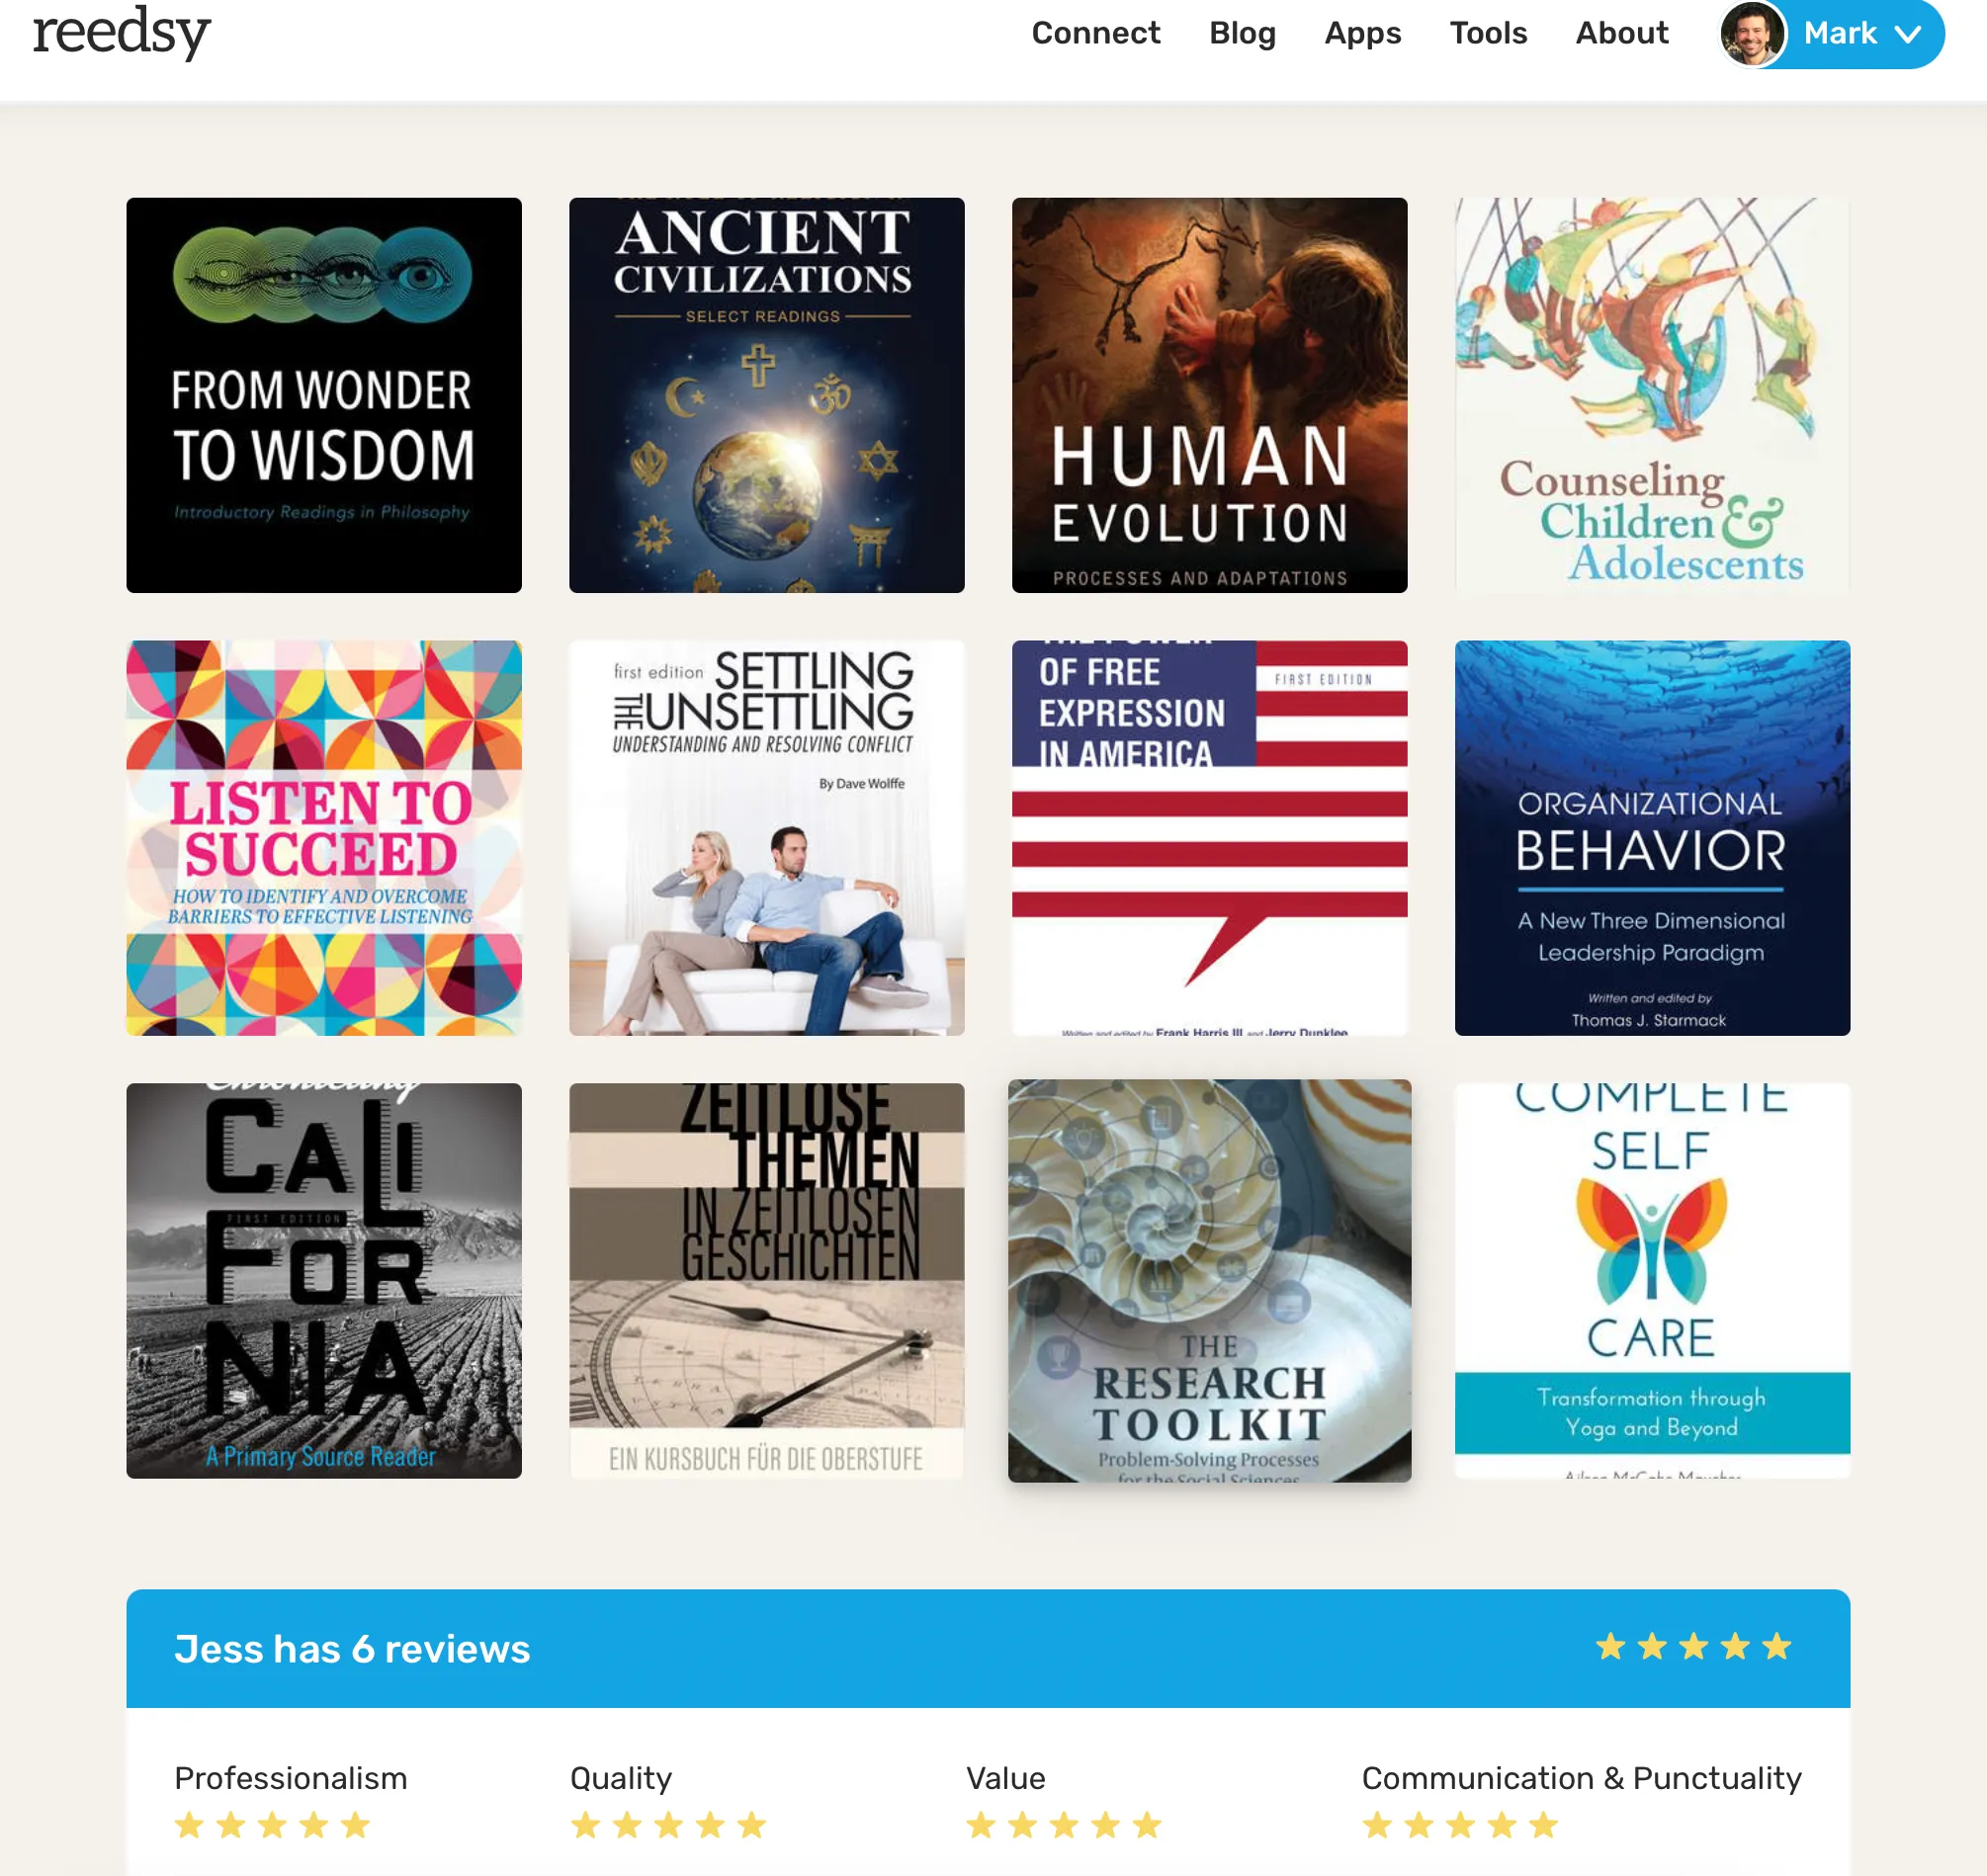The height and width of the screenshot is (1876, 1987).
Task: Open Settling the Unsettling book cover
Action: click(x=767, y=838)
